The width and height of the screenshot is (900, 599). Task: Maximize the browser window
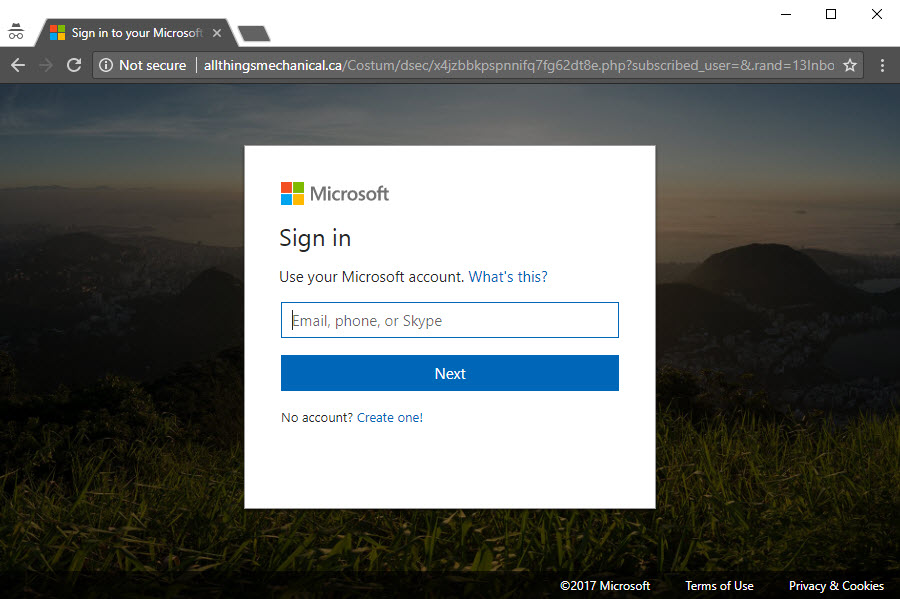coord(831,14)
